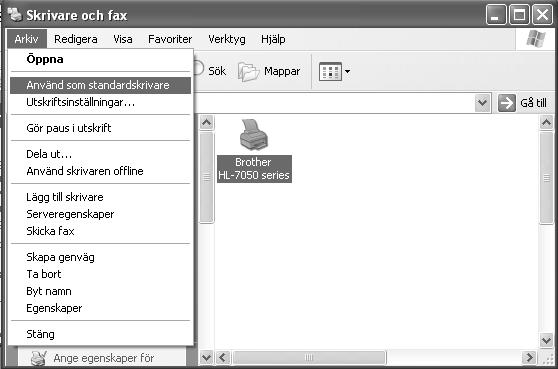Image resolution: width=558 pixels, height=369 pixels.
Task: Open the Redigera menu
Action: (76, 39)
